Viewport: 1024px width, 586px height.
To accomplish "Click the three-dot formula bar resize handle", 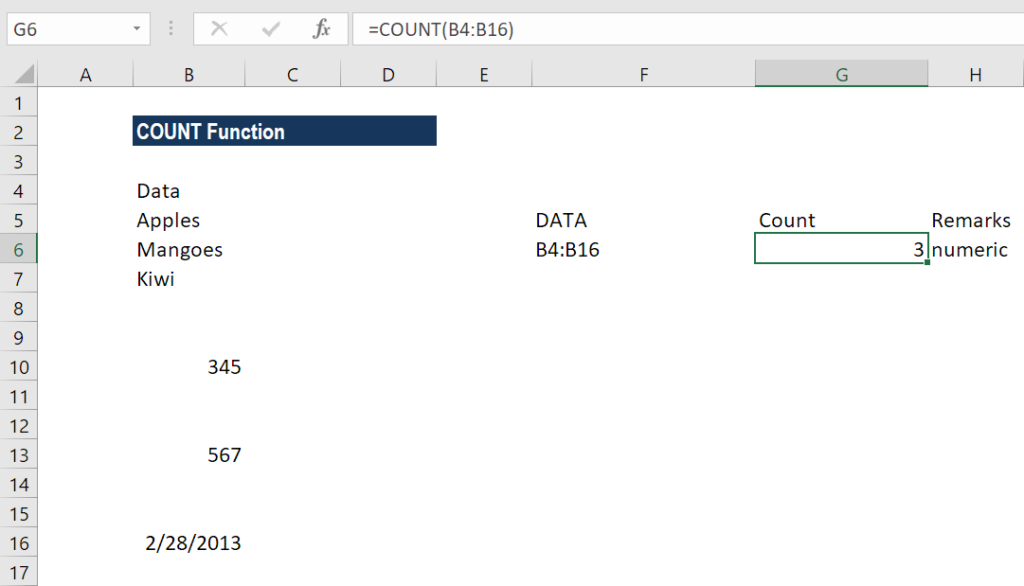I will pyautogui.click(x=171, y=29).
